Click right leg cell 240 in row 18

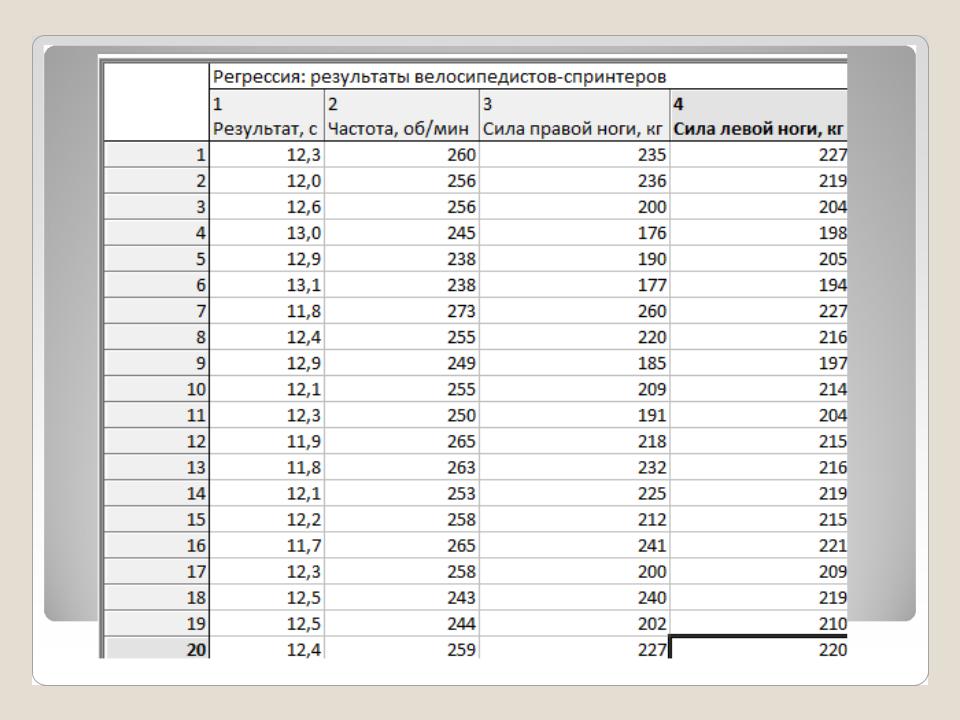pyautogui.click(x=575, y=598)
